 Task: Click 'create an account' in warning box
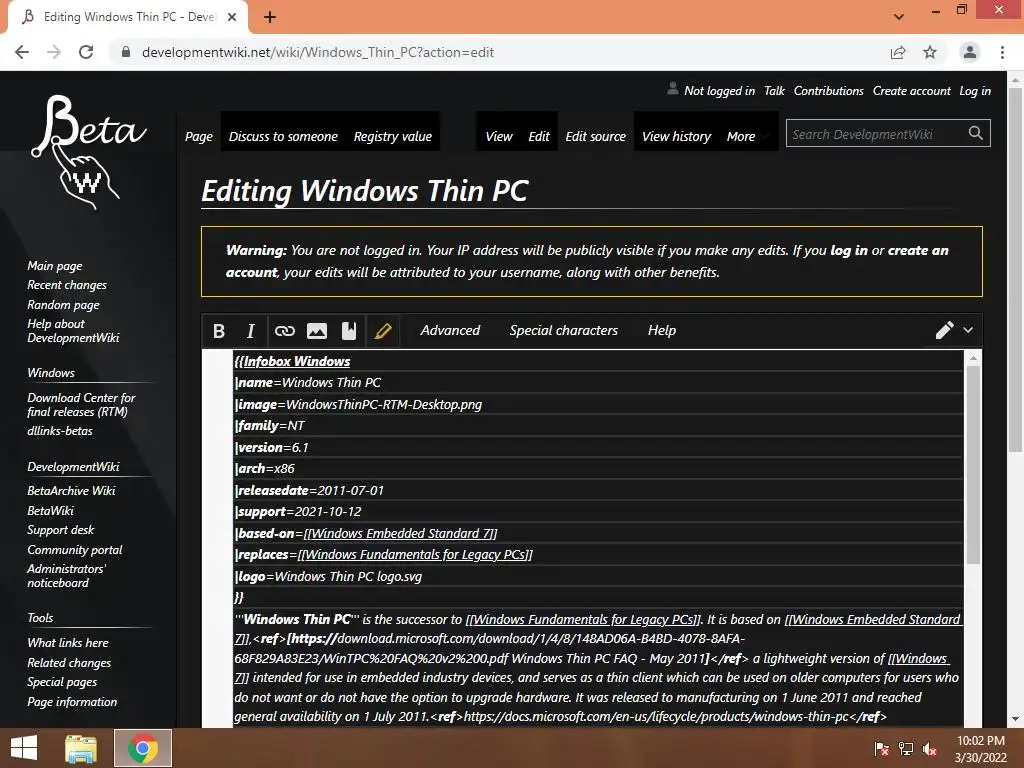pos(918,250)
